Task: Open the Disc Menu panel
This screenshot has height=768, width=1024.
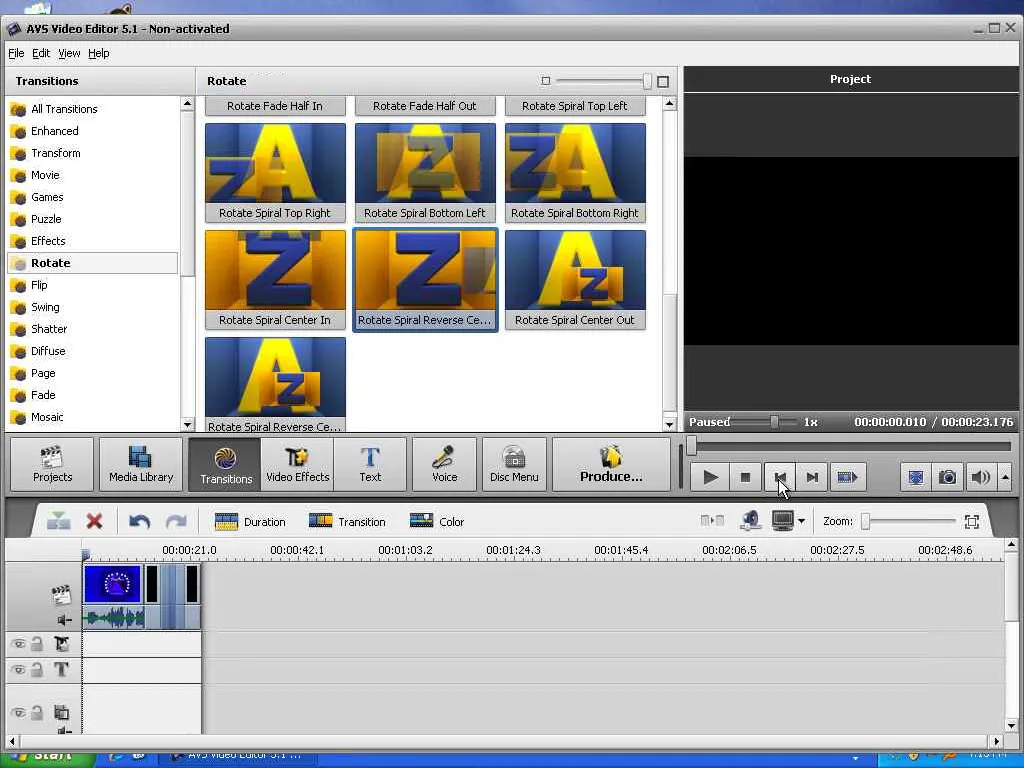Action: click(515, 464)
